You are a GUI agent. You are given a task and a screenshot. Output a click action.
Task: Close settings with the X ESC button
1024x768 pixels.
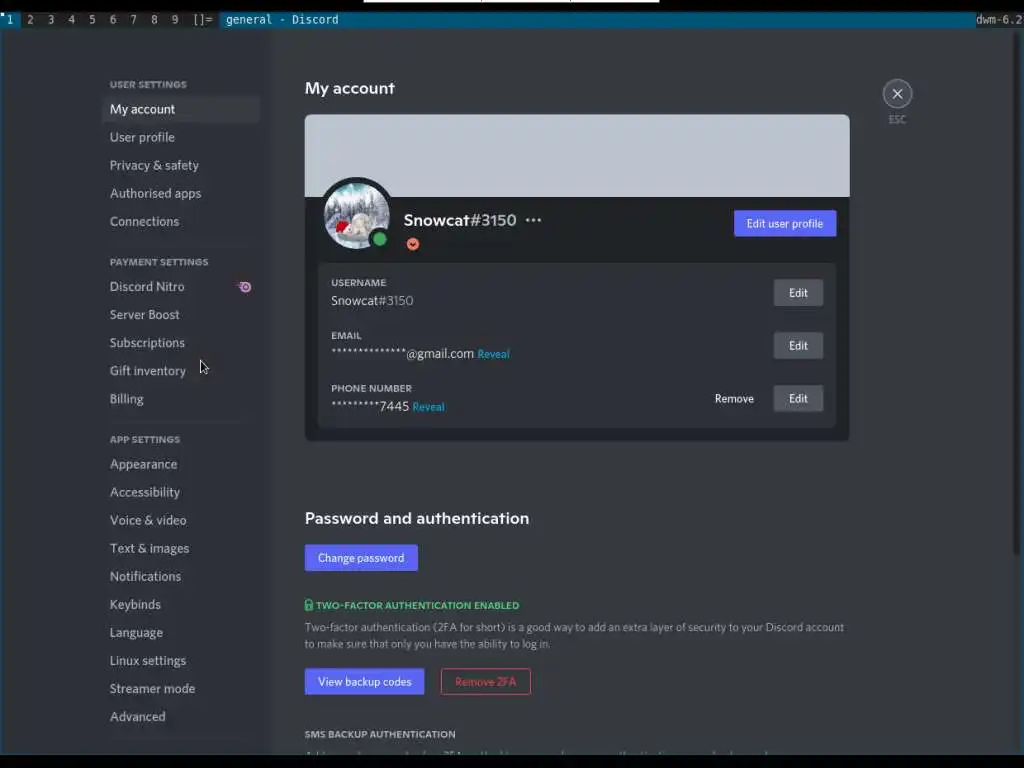[x=897, y=94]
